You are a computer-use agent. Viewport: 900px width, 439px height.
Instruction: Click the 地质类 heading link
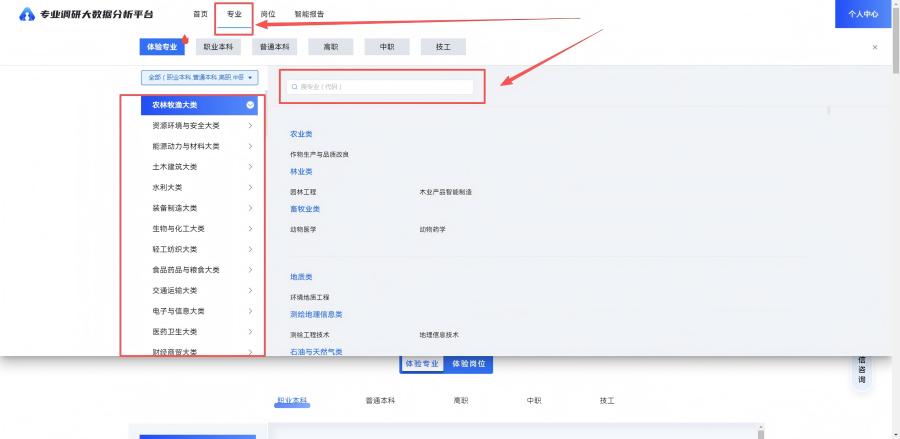click(x=301, y=277)
